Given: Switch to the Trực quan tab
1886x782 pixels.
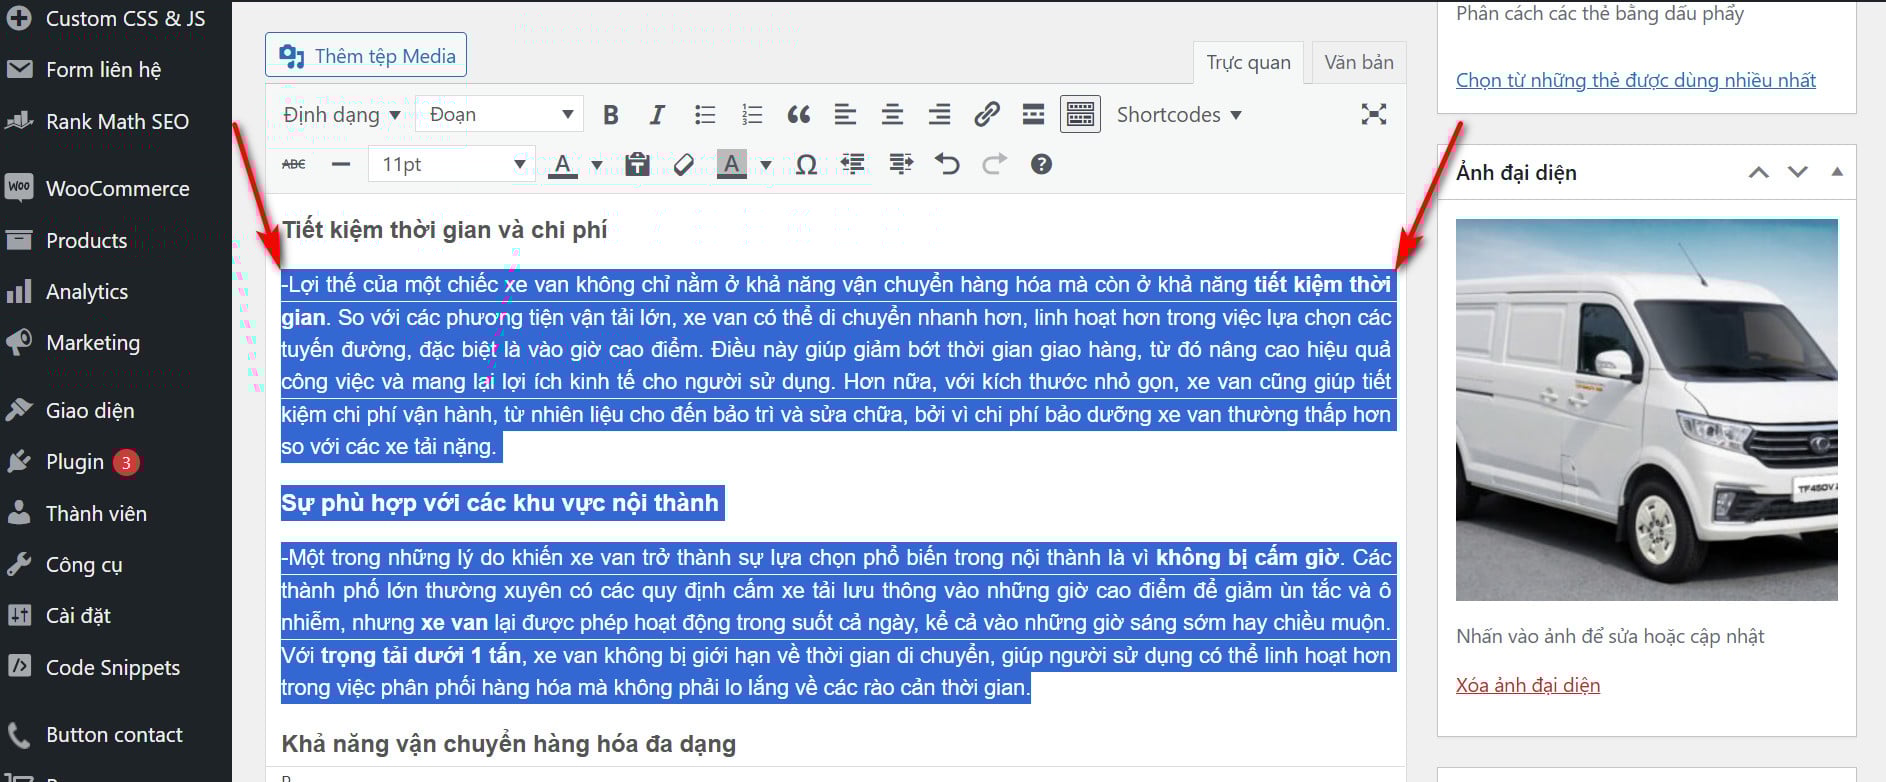Looking at the screenshot, I should click(x=1248, y=62).
